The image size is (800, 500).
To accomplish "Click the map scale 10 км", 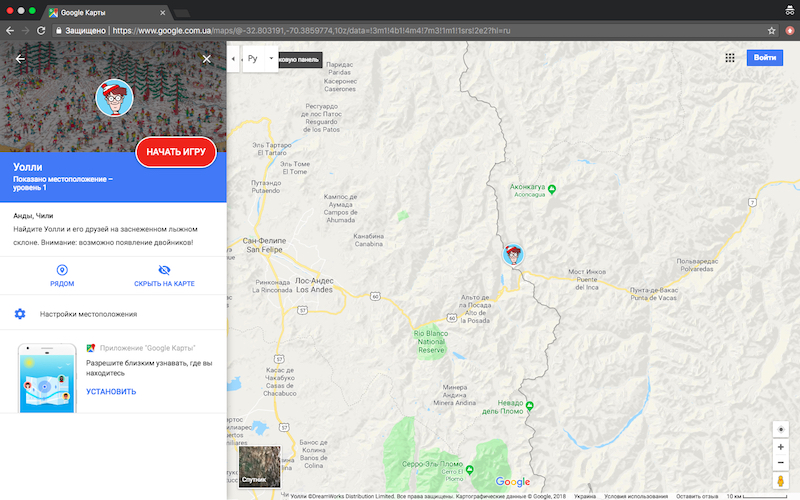I will click(x=757, y=496).
